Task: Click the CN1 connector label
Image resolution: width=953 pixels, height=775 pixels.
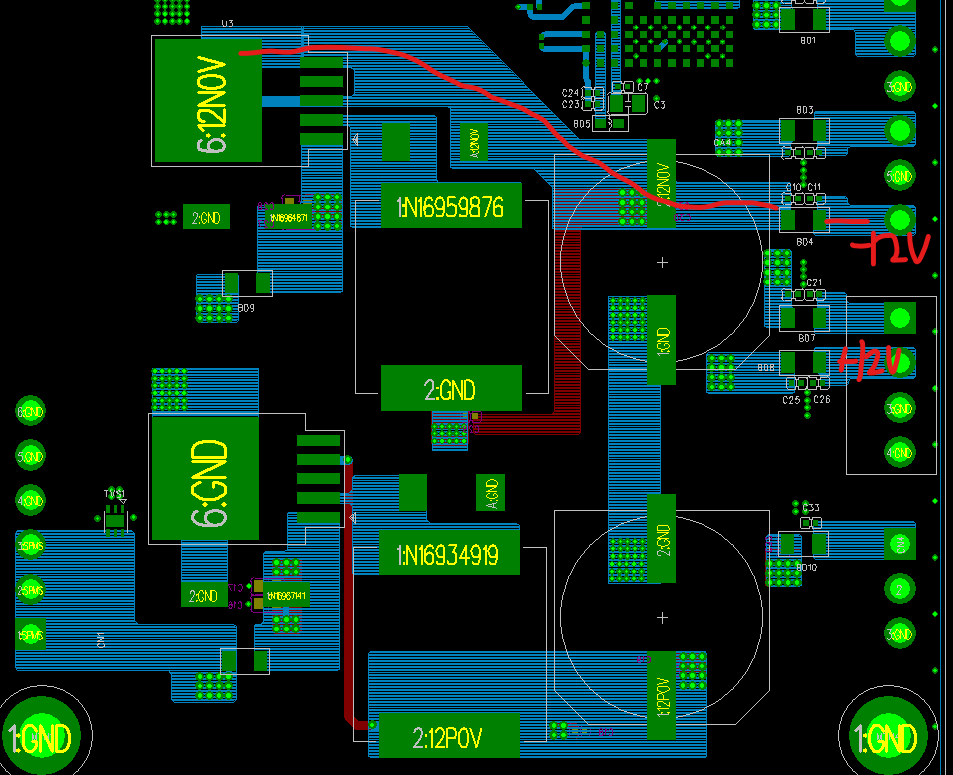Action: tap(101, 639)
